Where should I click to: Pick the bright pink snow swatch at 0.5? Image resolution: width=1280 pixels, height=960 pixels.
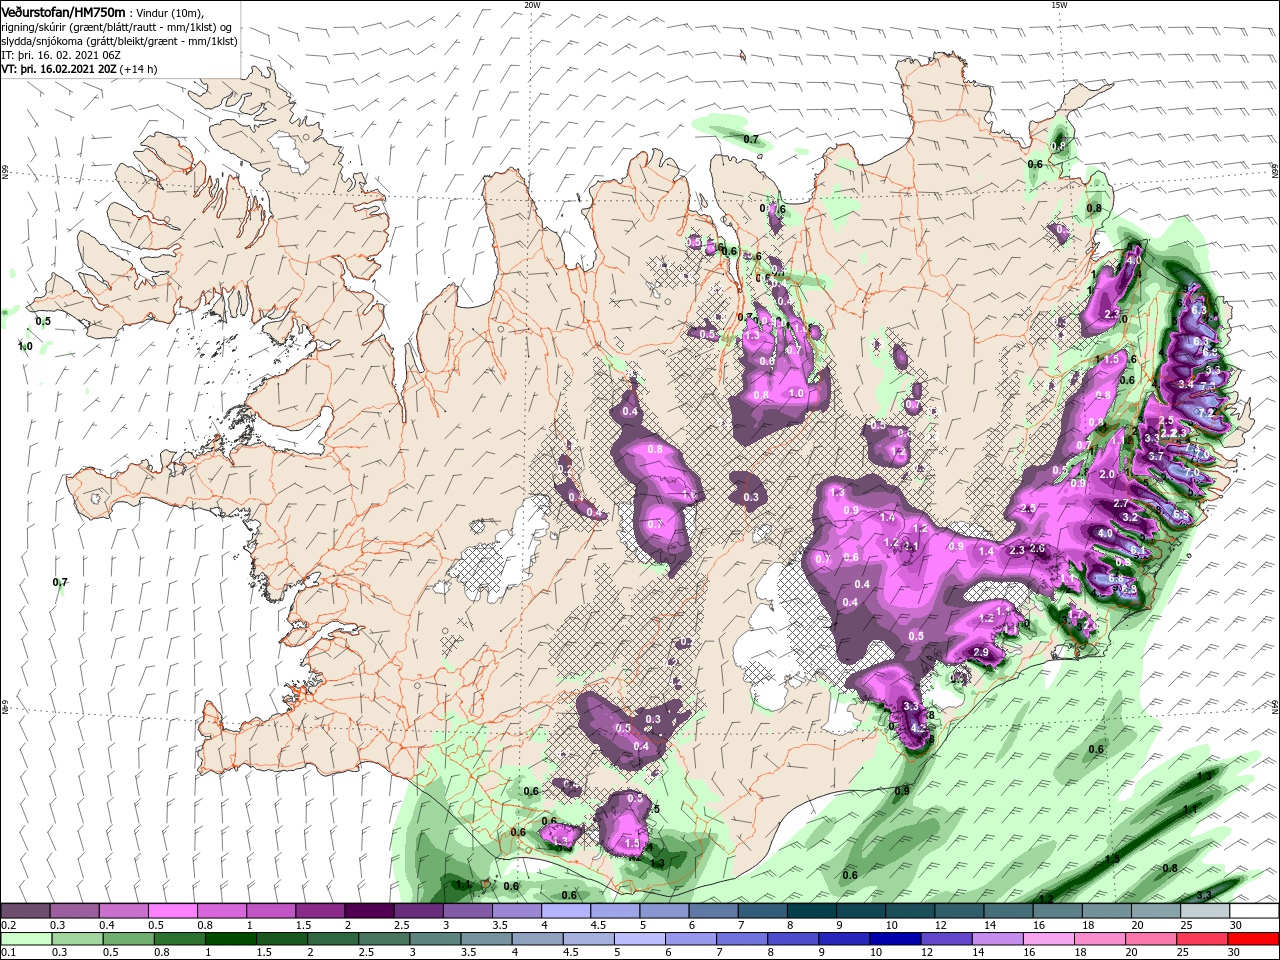(x=173, y=911)
